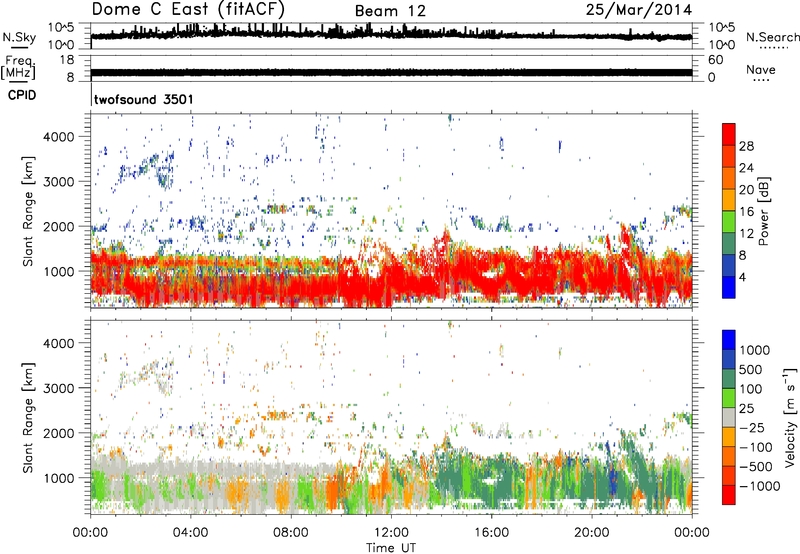This screenshot has width=800, height=554.
Task: Click the "N.Sky" legend label
Action: [19, 37]
